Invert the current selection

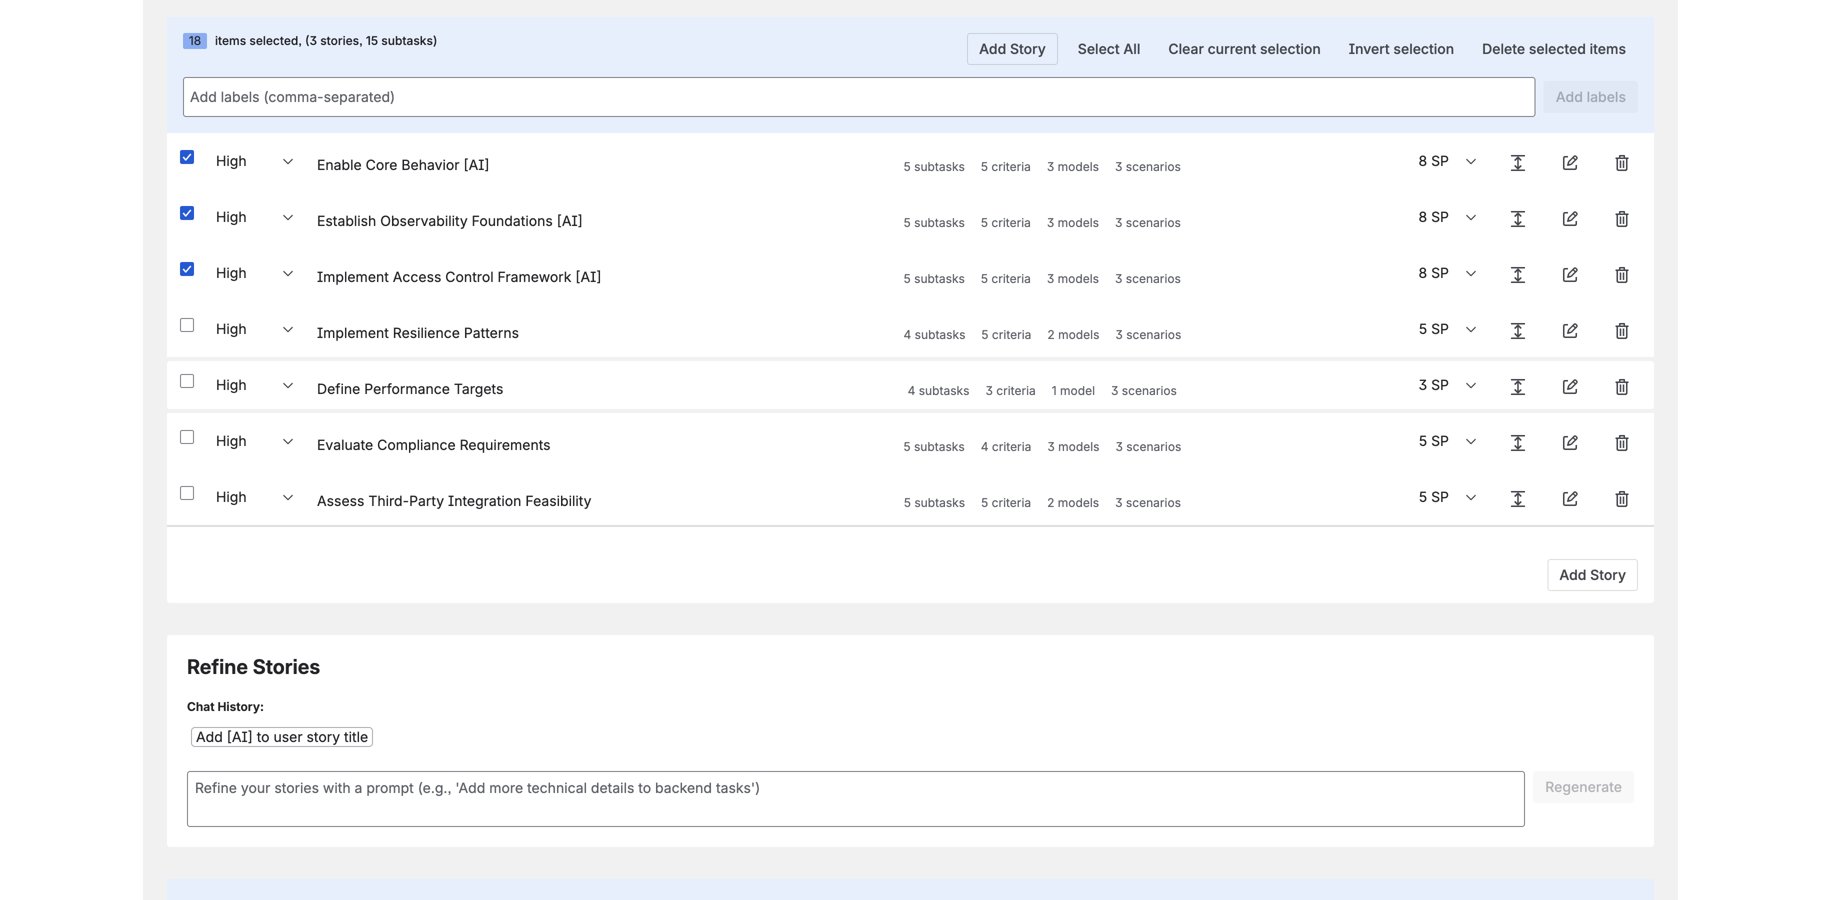click(x=1401, y=48)
